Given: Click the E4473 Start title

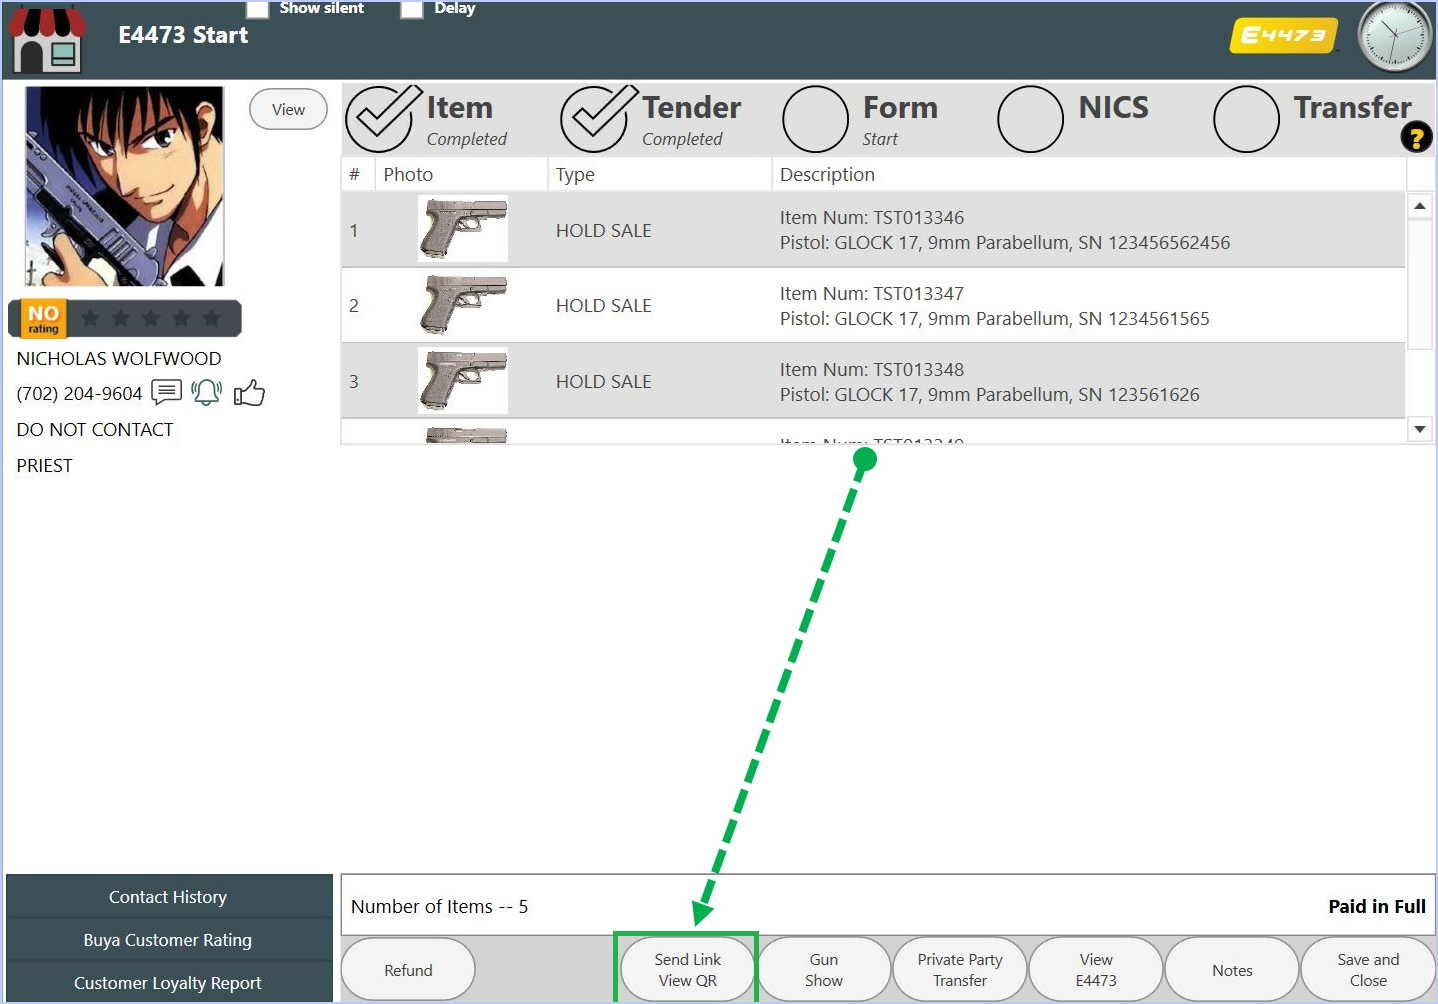Looking at the screenshot, I should pos(183,35).
